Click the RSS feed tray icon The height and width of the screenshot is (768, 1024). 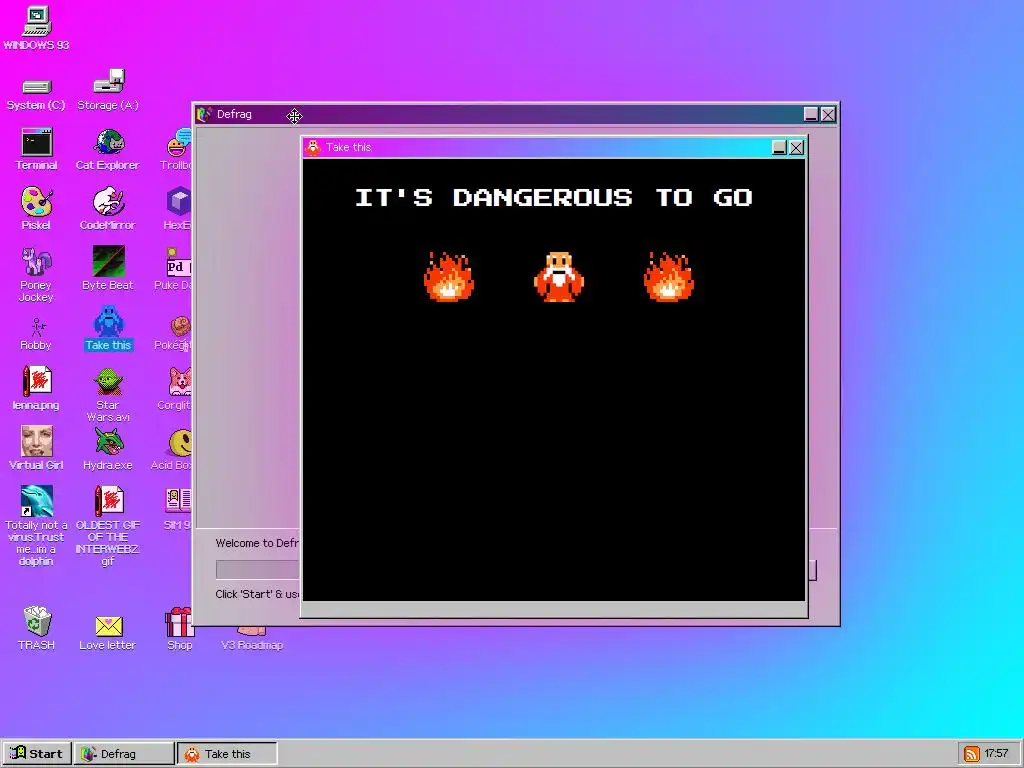(x=972, y=754)
